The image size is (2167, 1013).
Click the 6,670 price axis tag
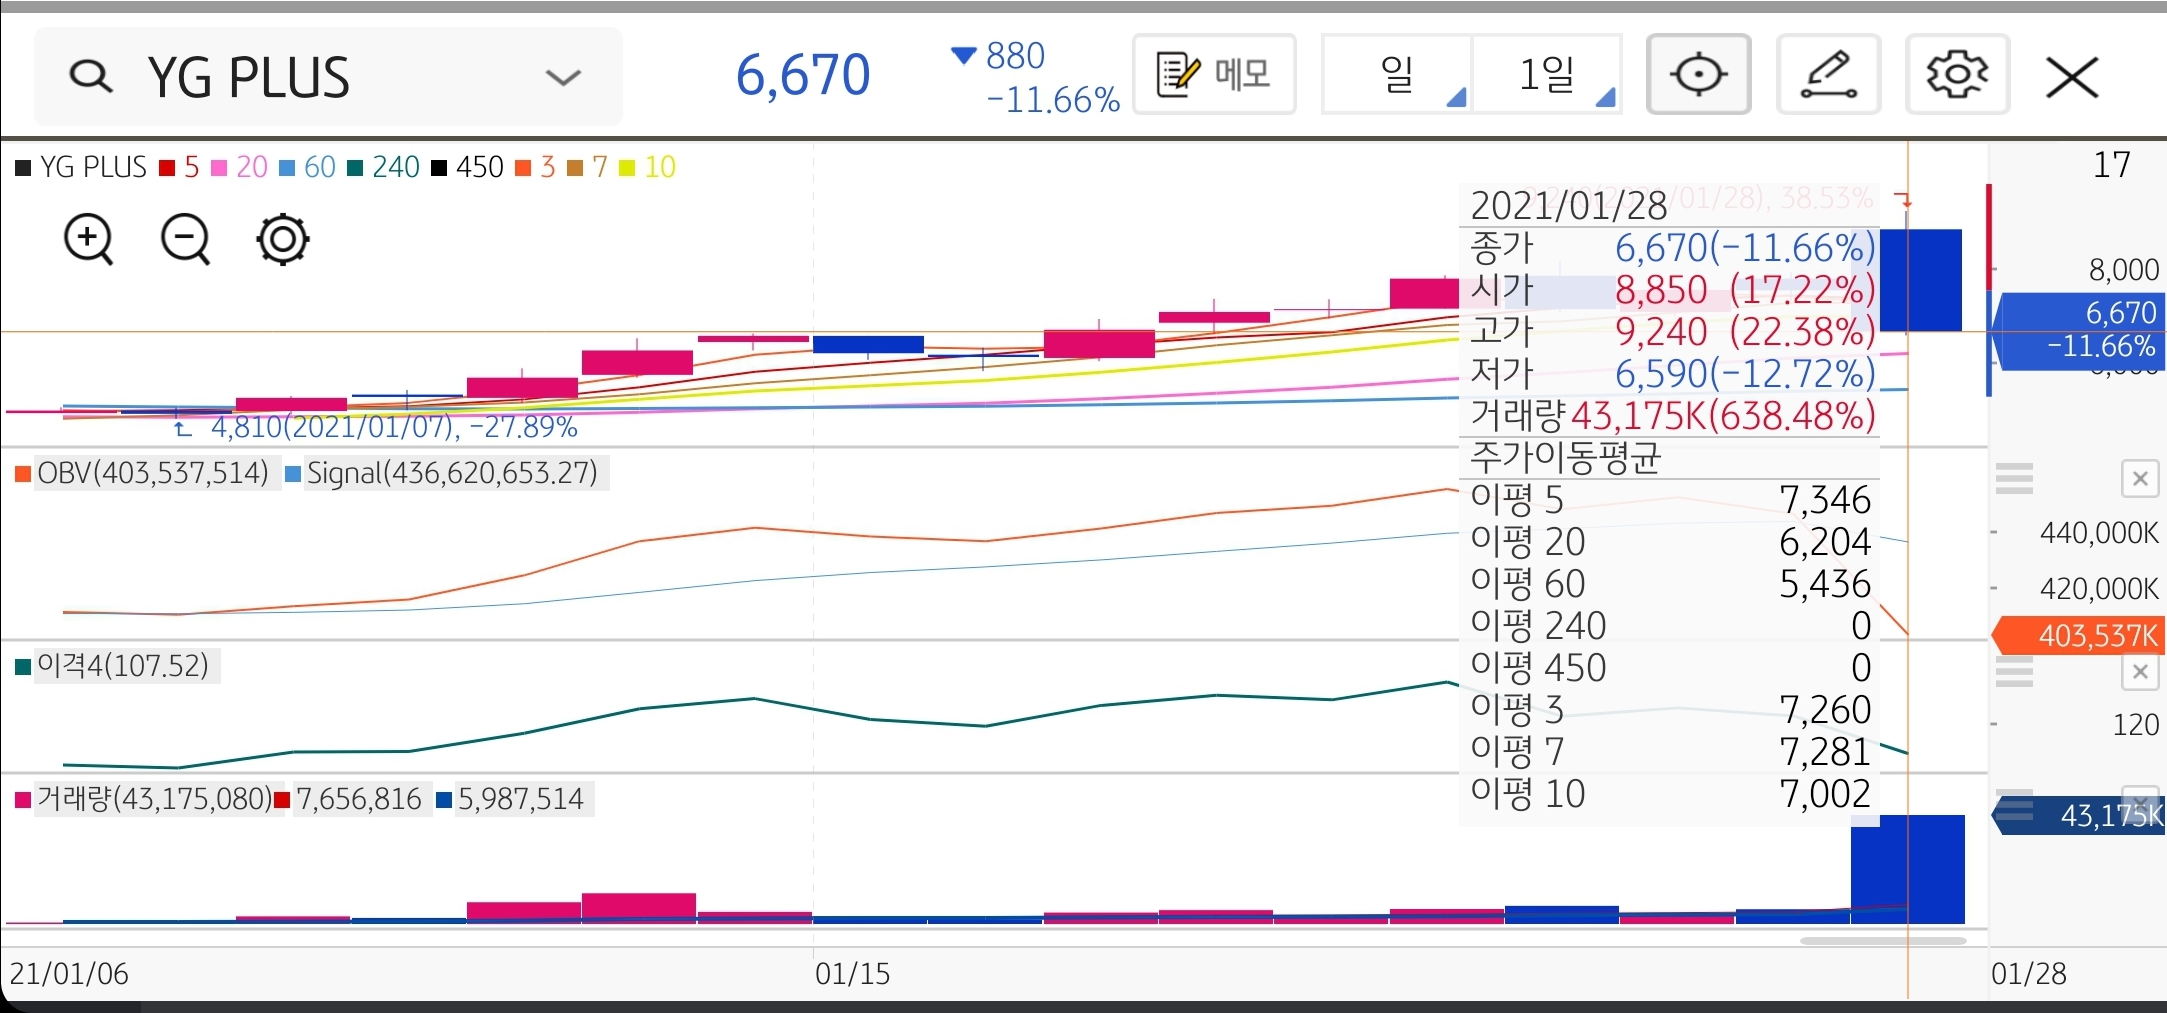click(2080, 330)
